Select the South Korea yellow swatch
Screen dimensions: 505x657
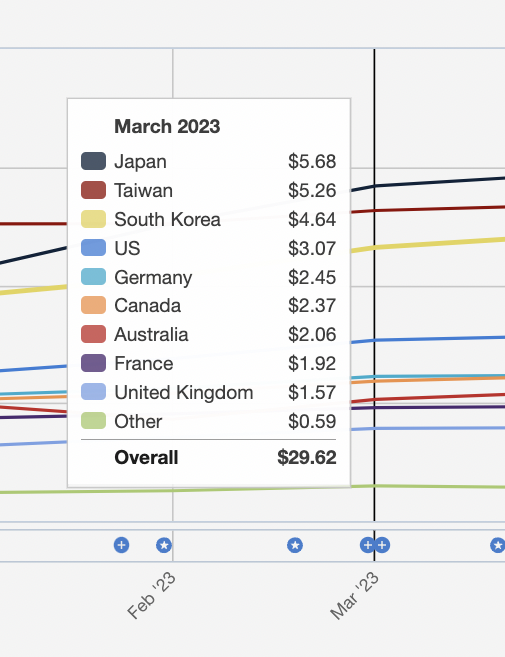[x=93, y=219]
